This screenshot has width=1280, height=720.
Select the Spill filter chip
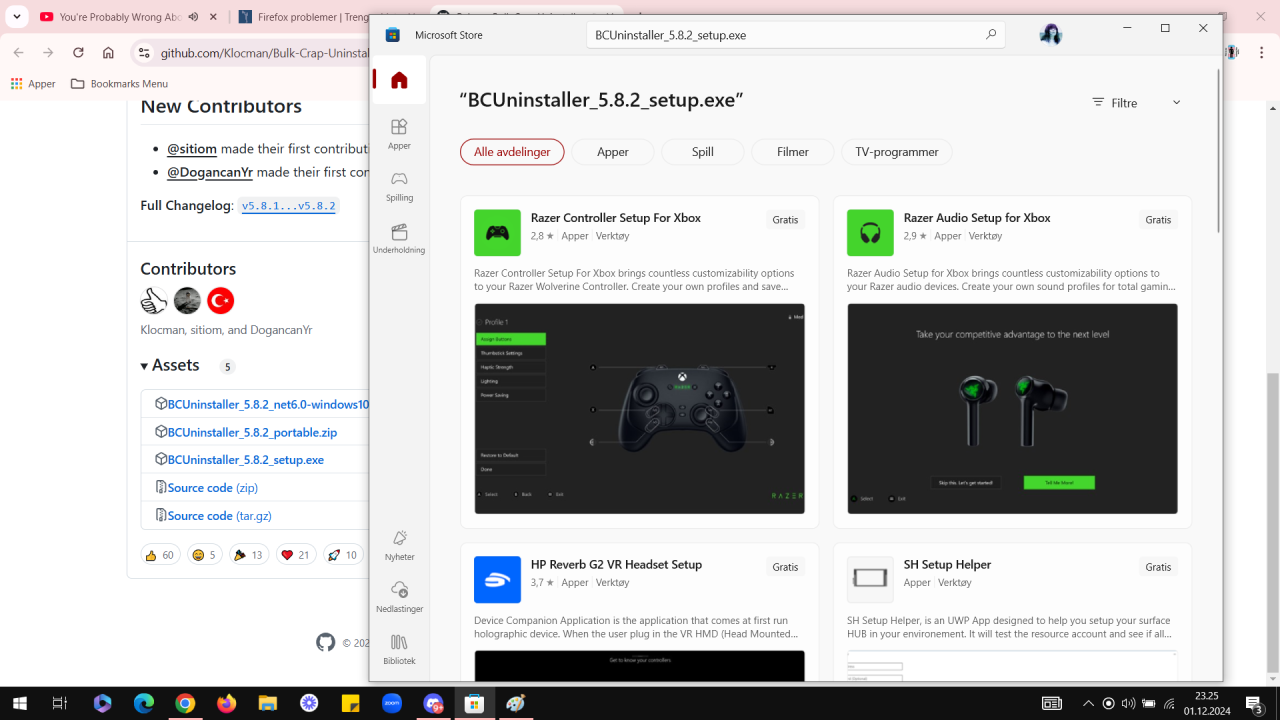coord(702,152)
